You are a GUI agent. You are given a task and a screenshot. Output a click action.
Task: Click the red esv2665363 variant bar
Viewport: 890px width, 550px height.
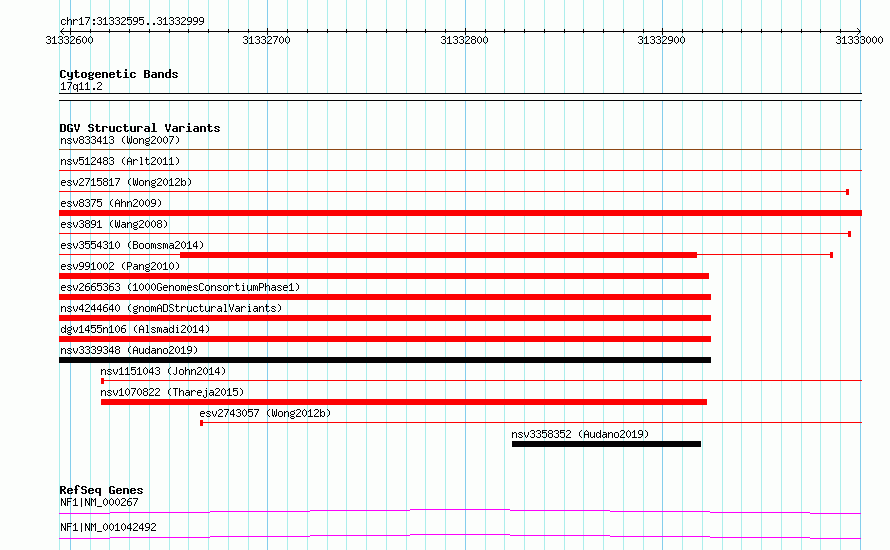pyautogui.click(x=385, y=297)
